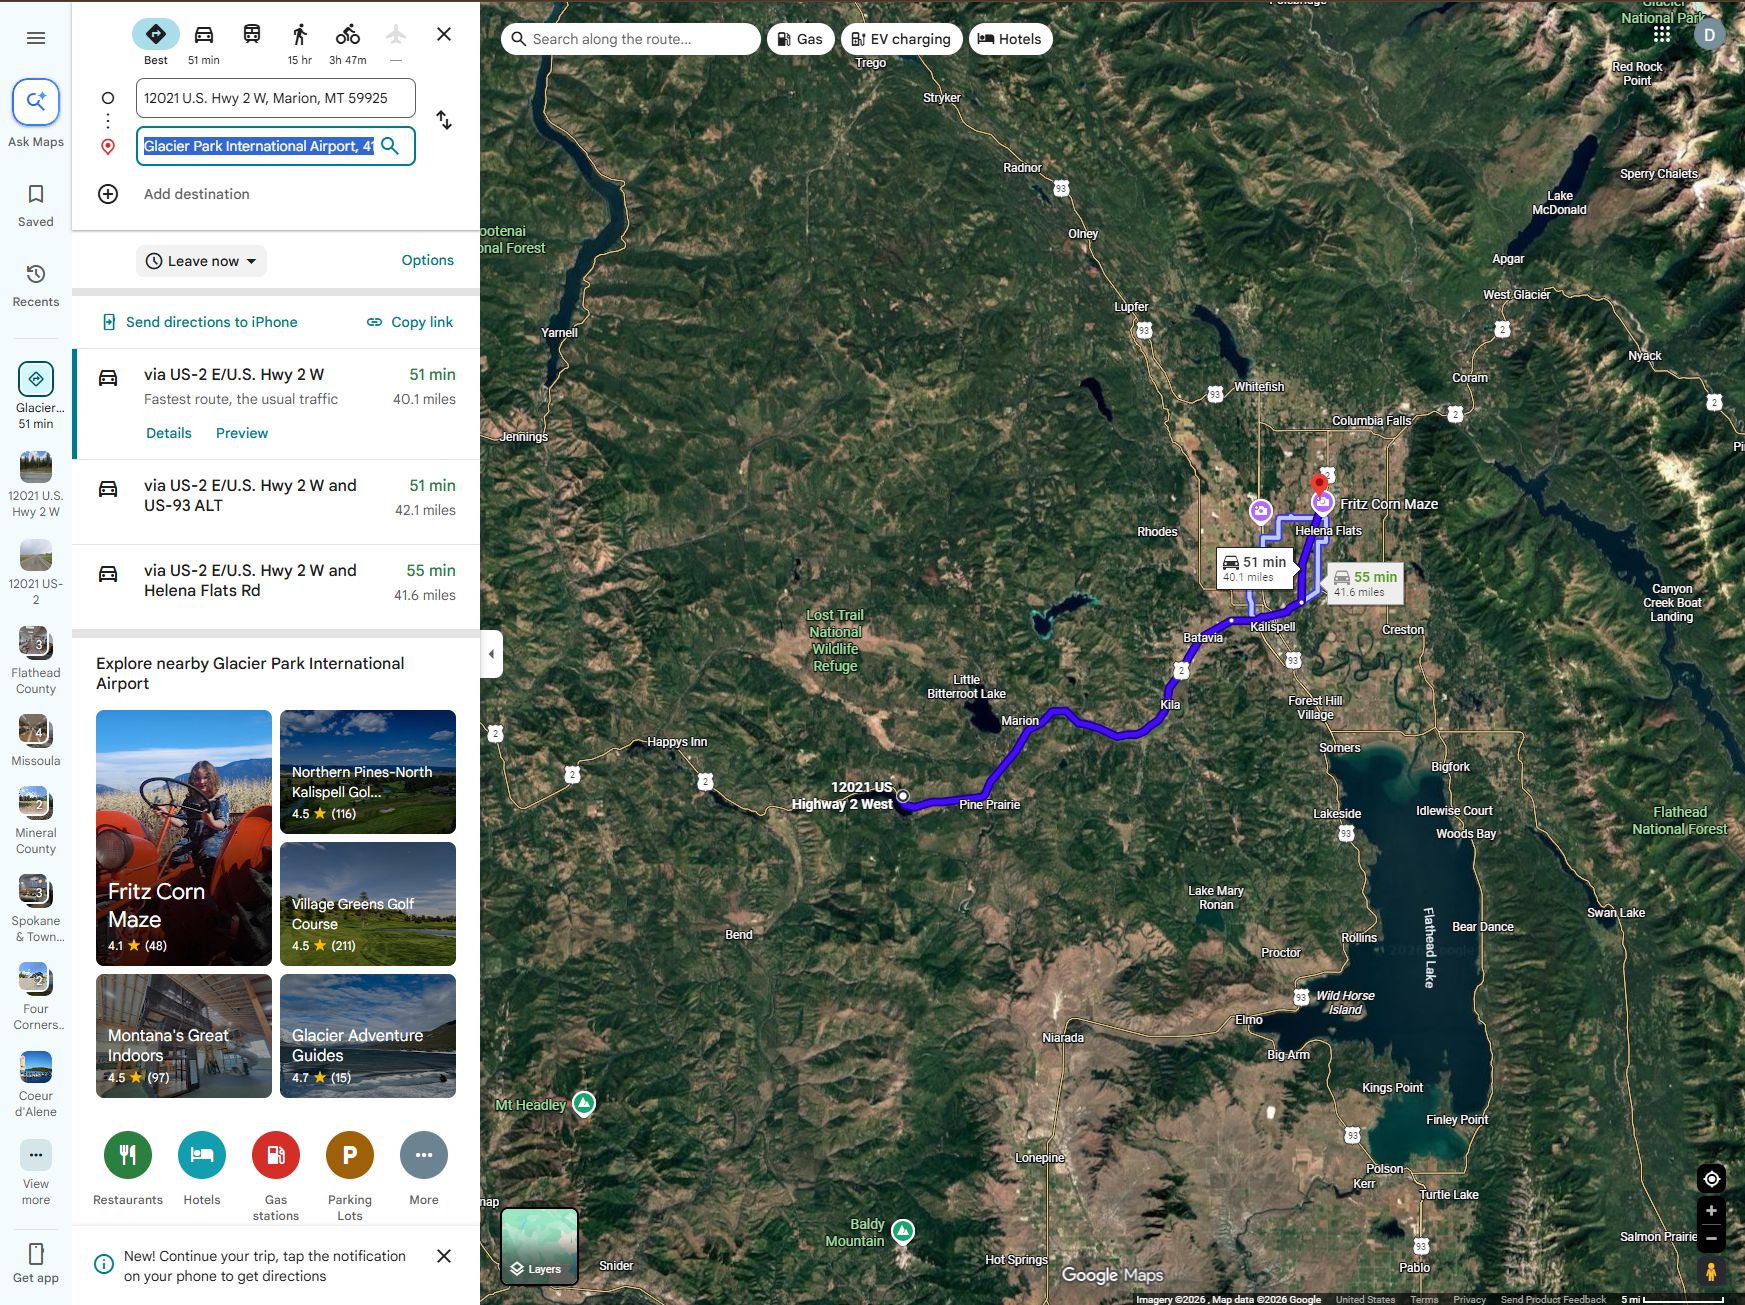Select Transit travel mode
The width and height of the screenshot is (1745, 1305).
[x=252, y=35]
